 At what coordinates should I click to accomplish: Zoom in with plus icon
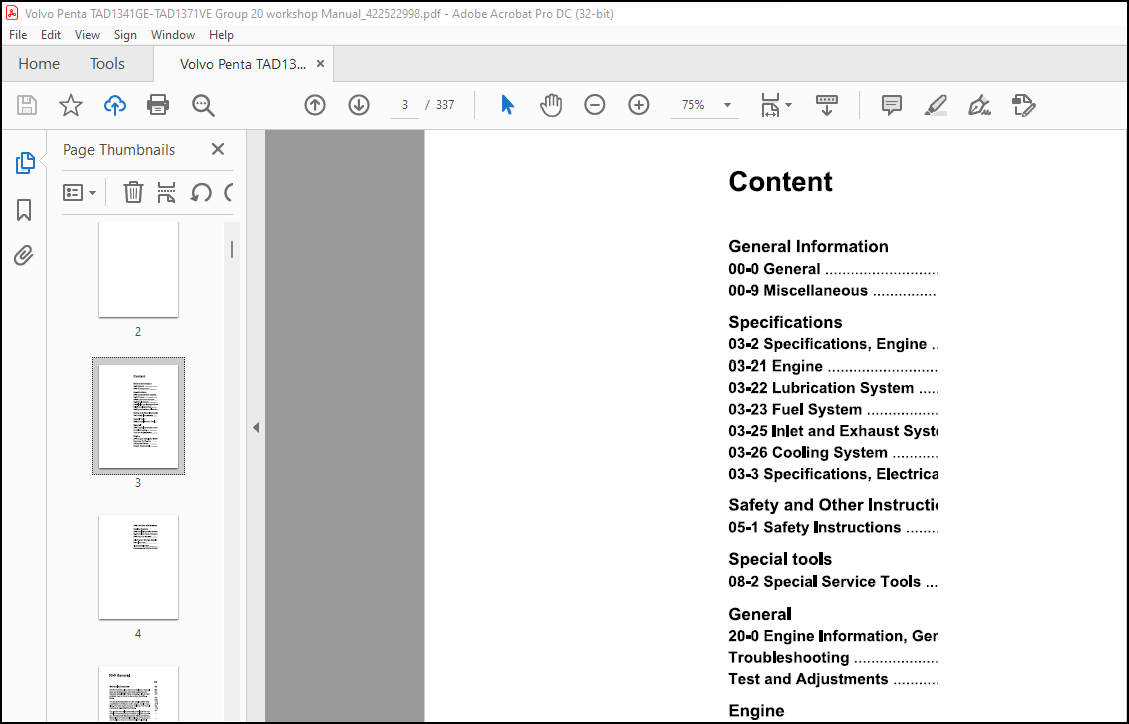click(x=639, y=105)
